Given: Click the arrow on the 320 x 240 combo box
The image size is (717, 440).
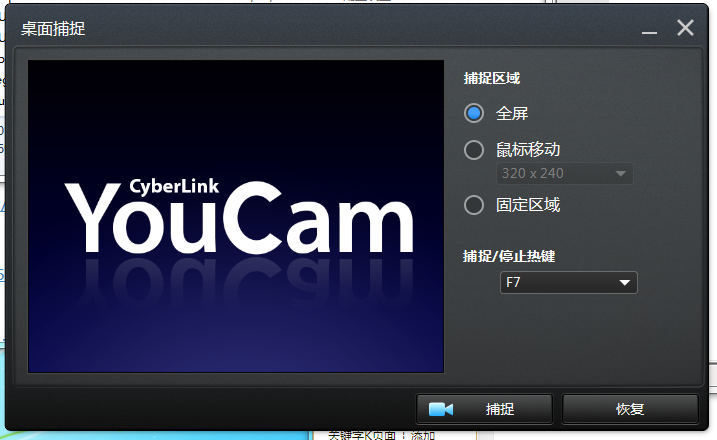Looking at the screenshot, I should tap(621, 173).
